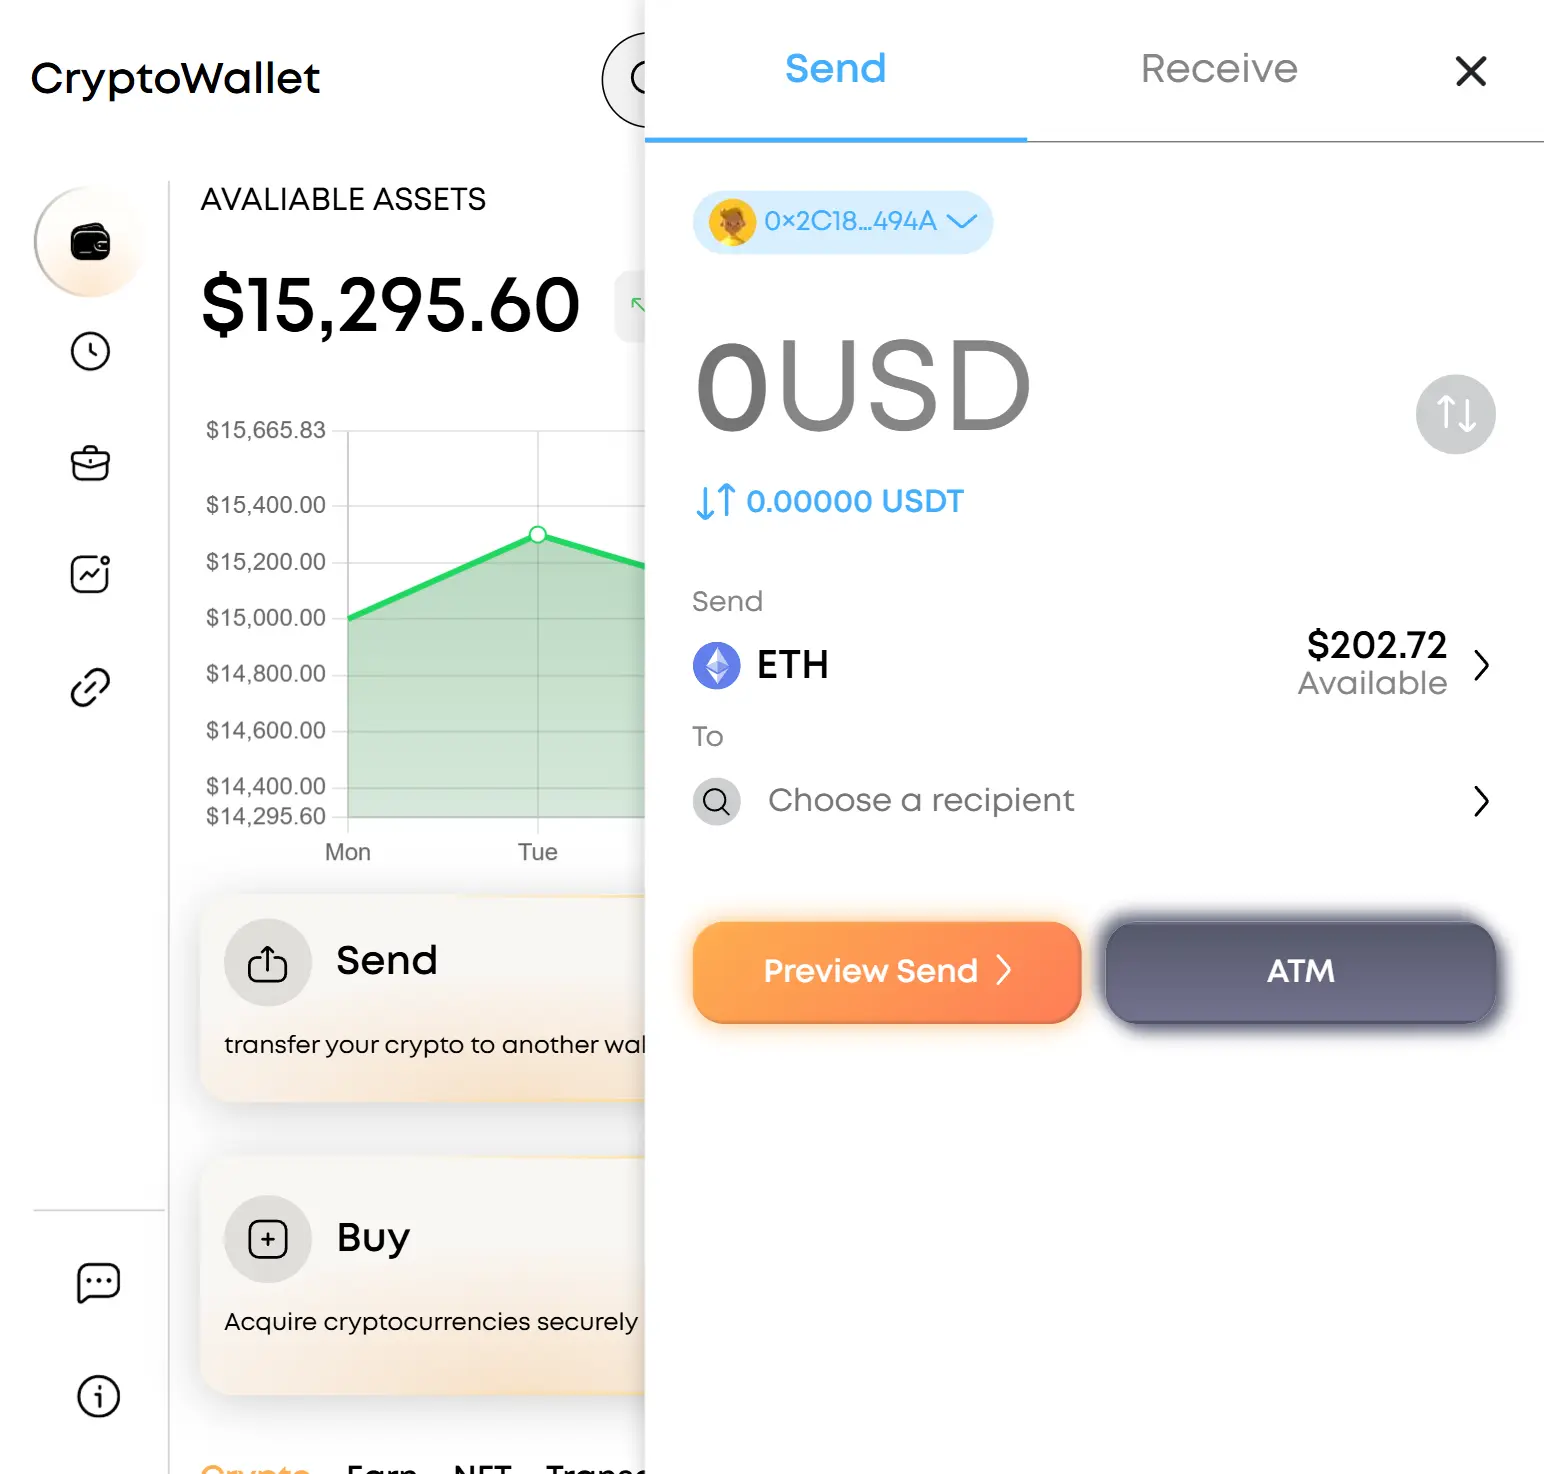Click the info circle icon
The width and height of the screenshot is (1544, 1474).
pyautogui.click(x=98, y=1396)
